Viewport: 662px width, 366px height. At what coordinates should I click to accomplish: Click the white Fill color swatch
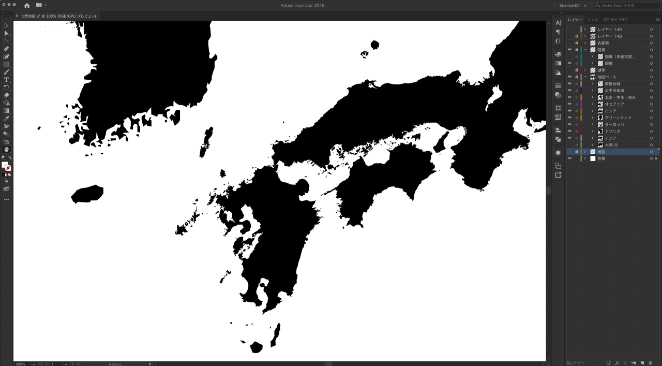(5, 165)
